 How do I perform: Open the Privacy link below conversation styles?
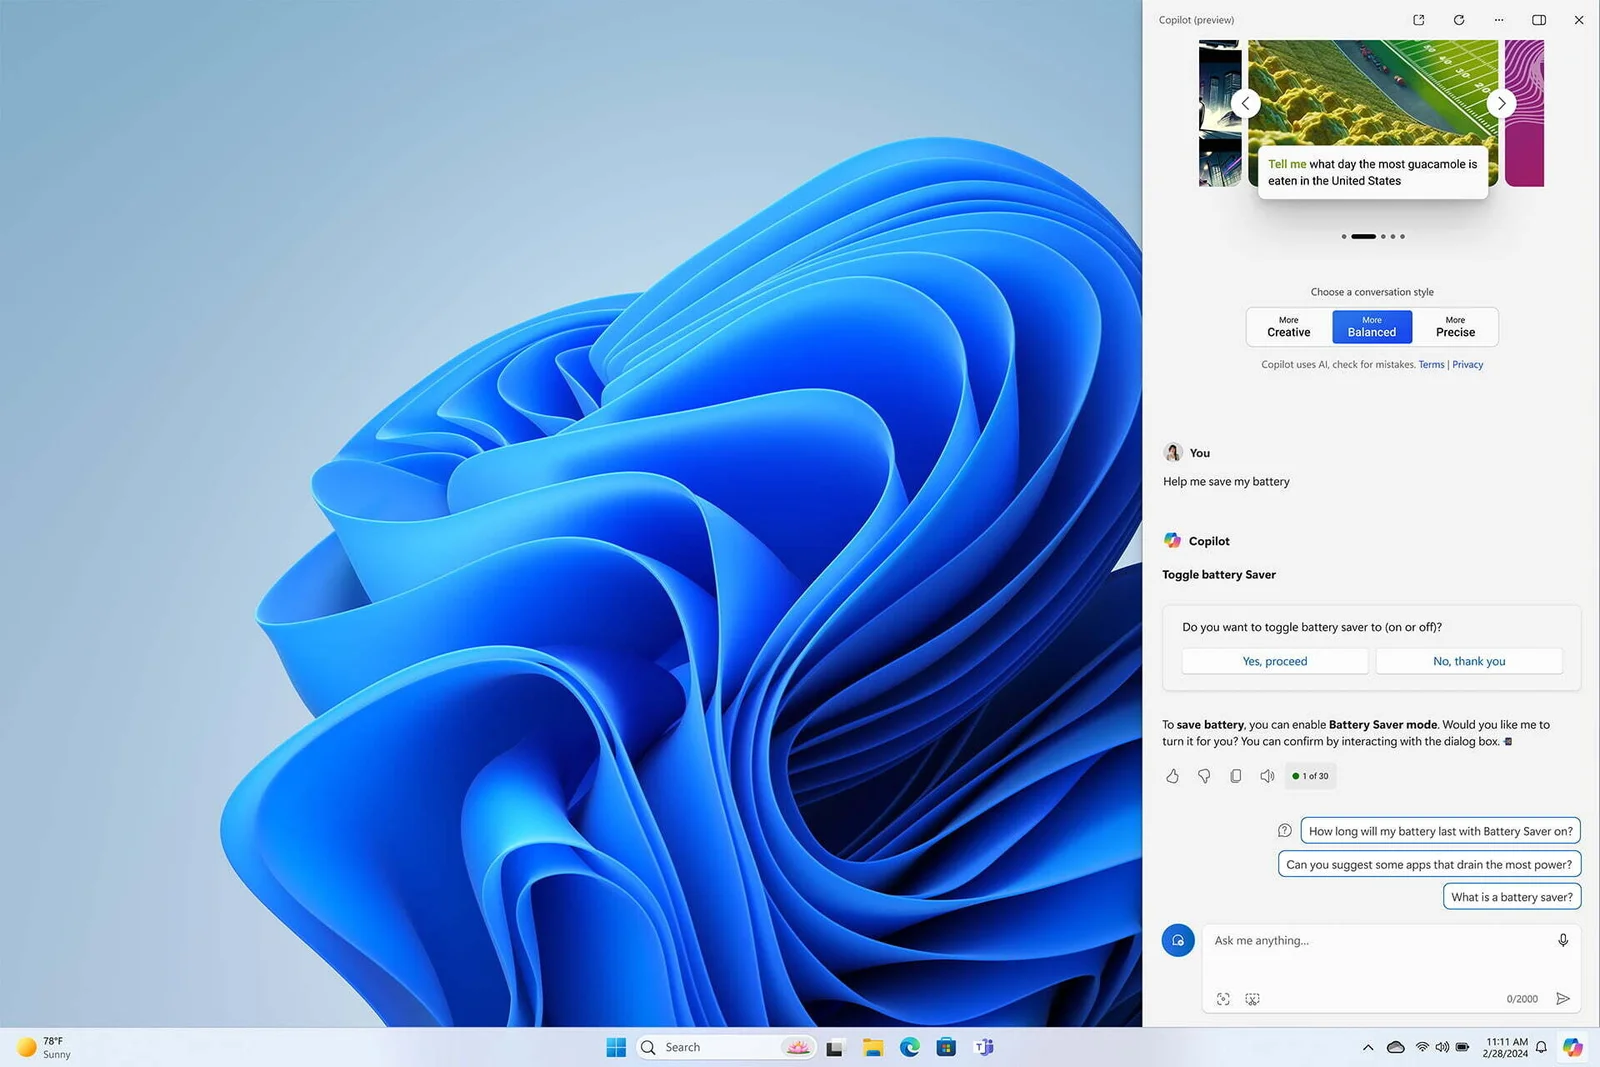click(1468, 364)
